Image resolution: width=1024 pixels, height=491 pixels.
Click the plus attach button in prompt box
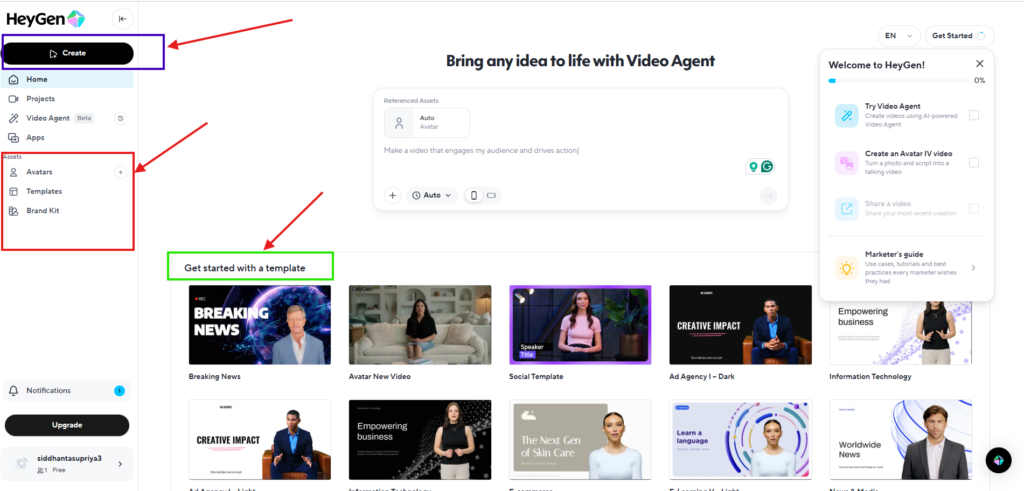point(393,195)
